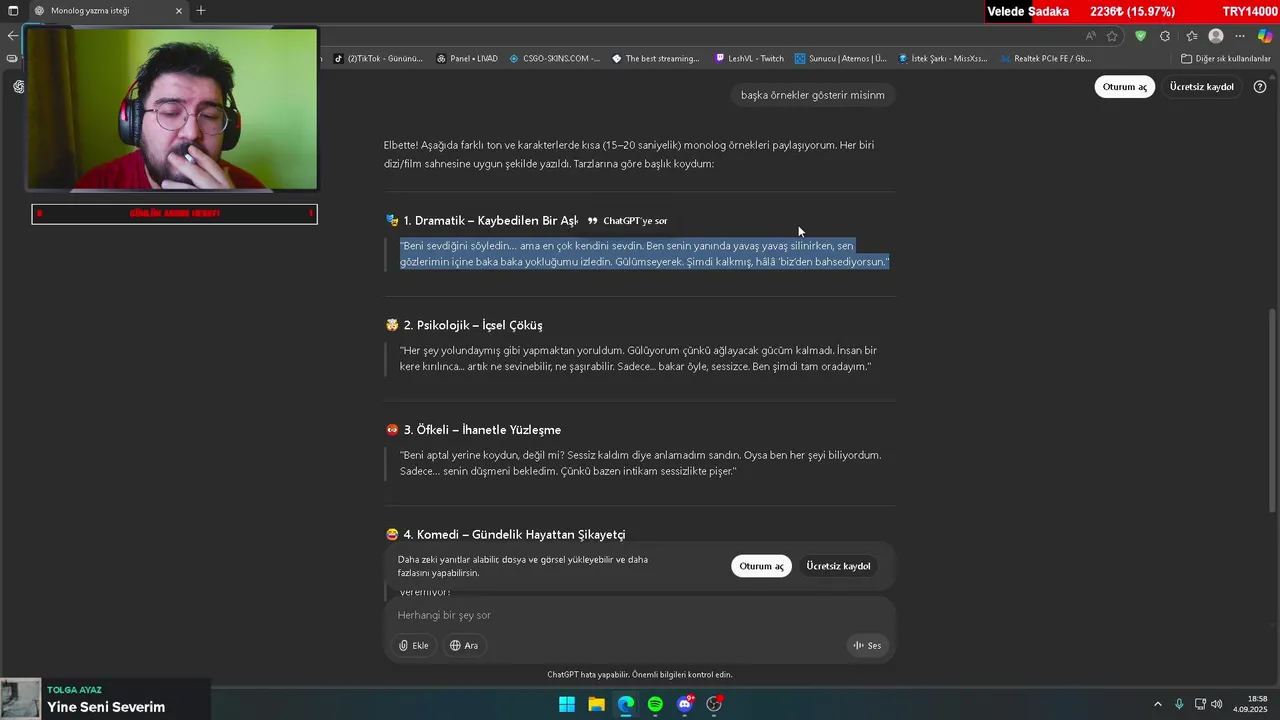Image resolution: width=1280 pixels, height=720 pixels.
Task: Open the Realtek PCIe FE bookmark
Action: click(x=1045, y=59)
